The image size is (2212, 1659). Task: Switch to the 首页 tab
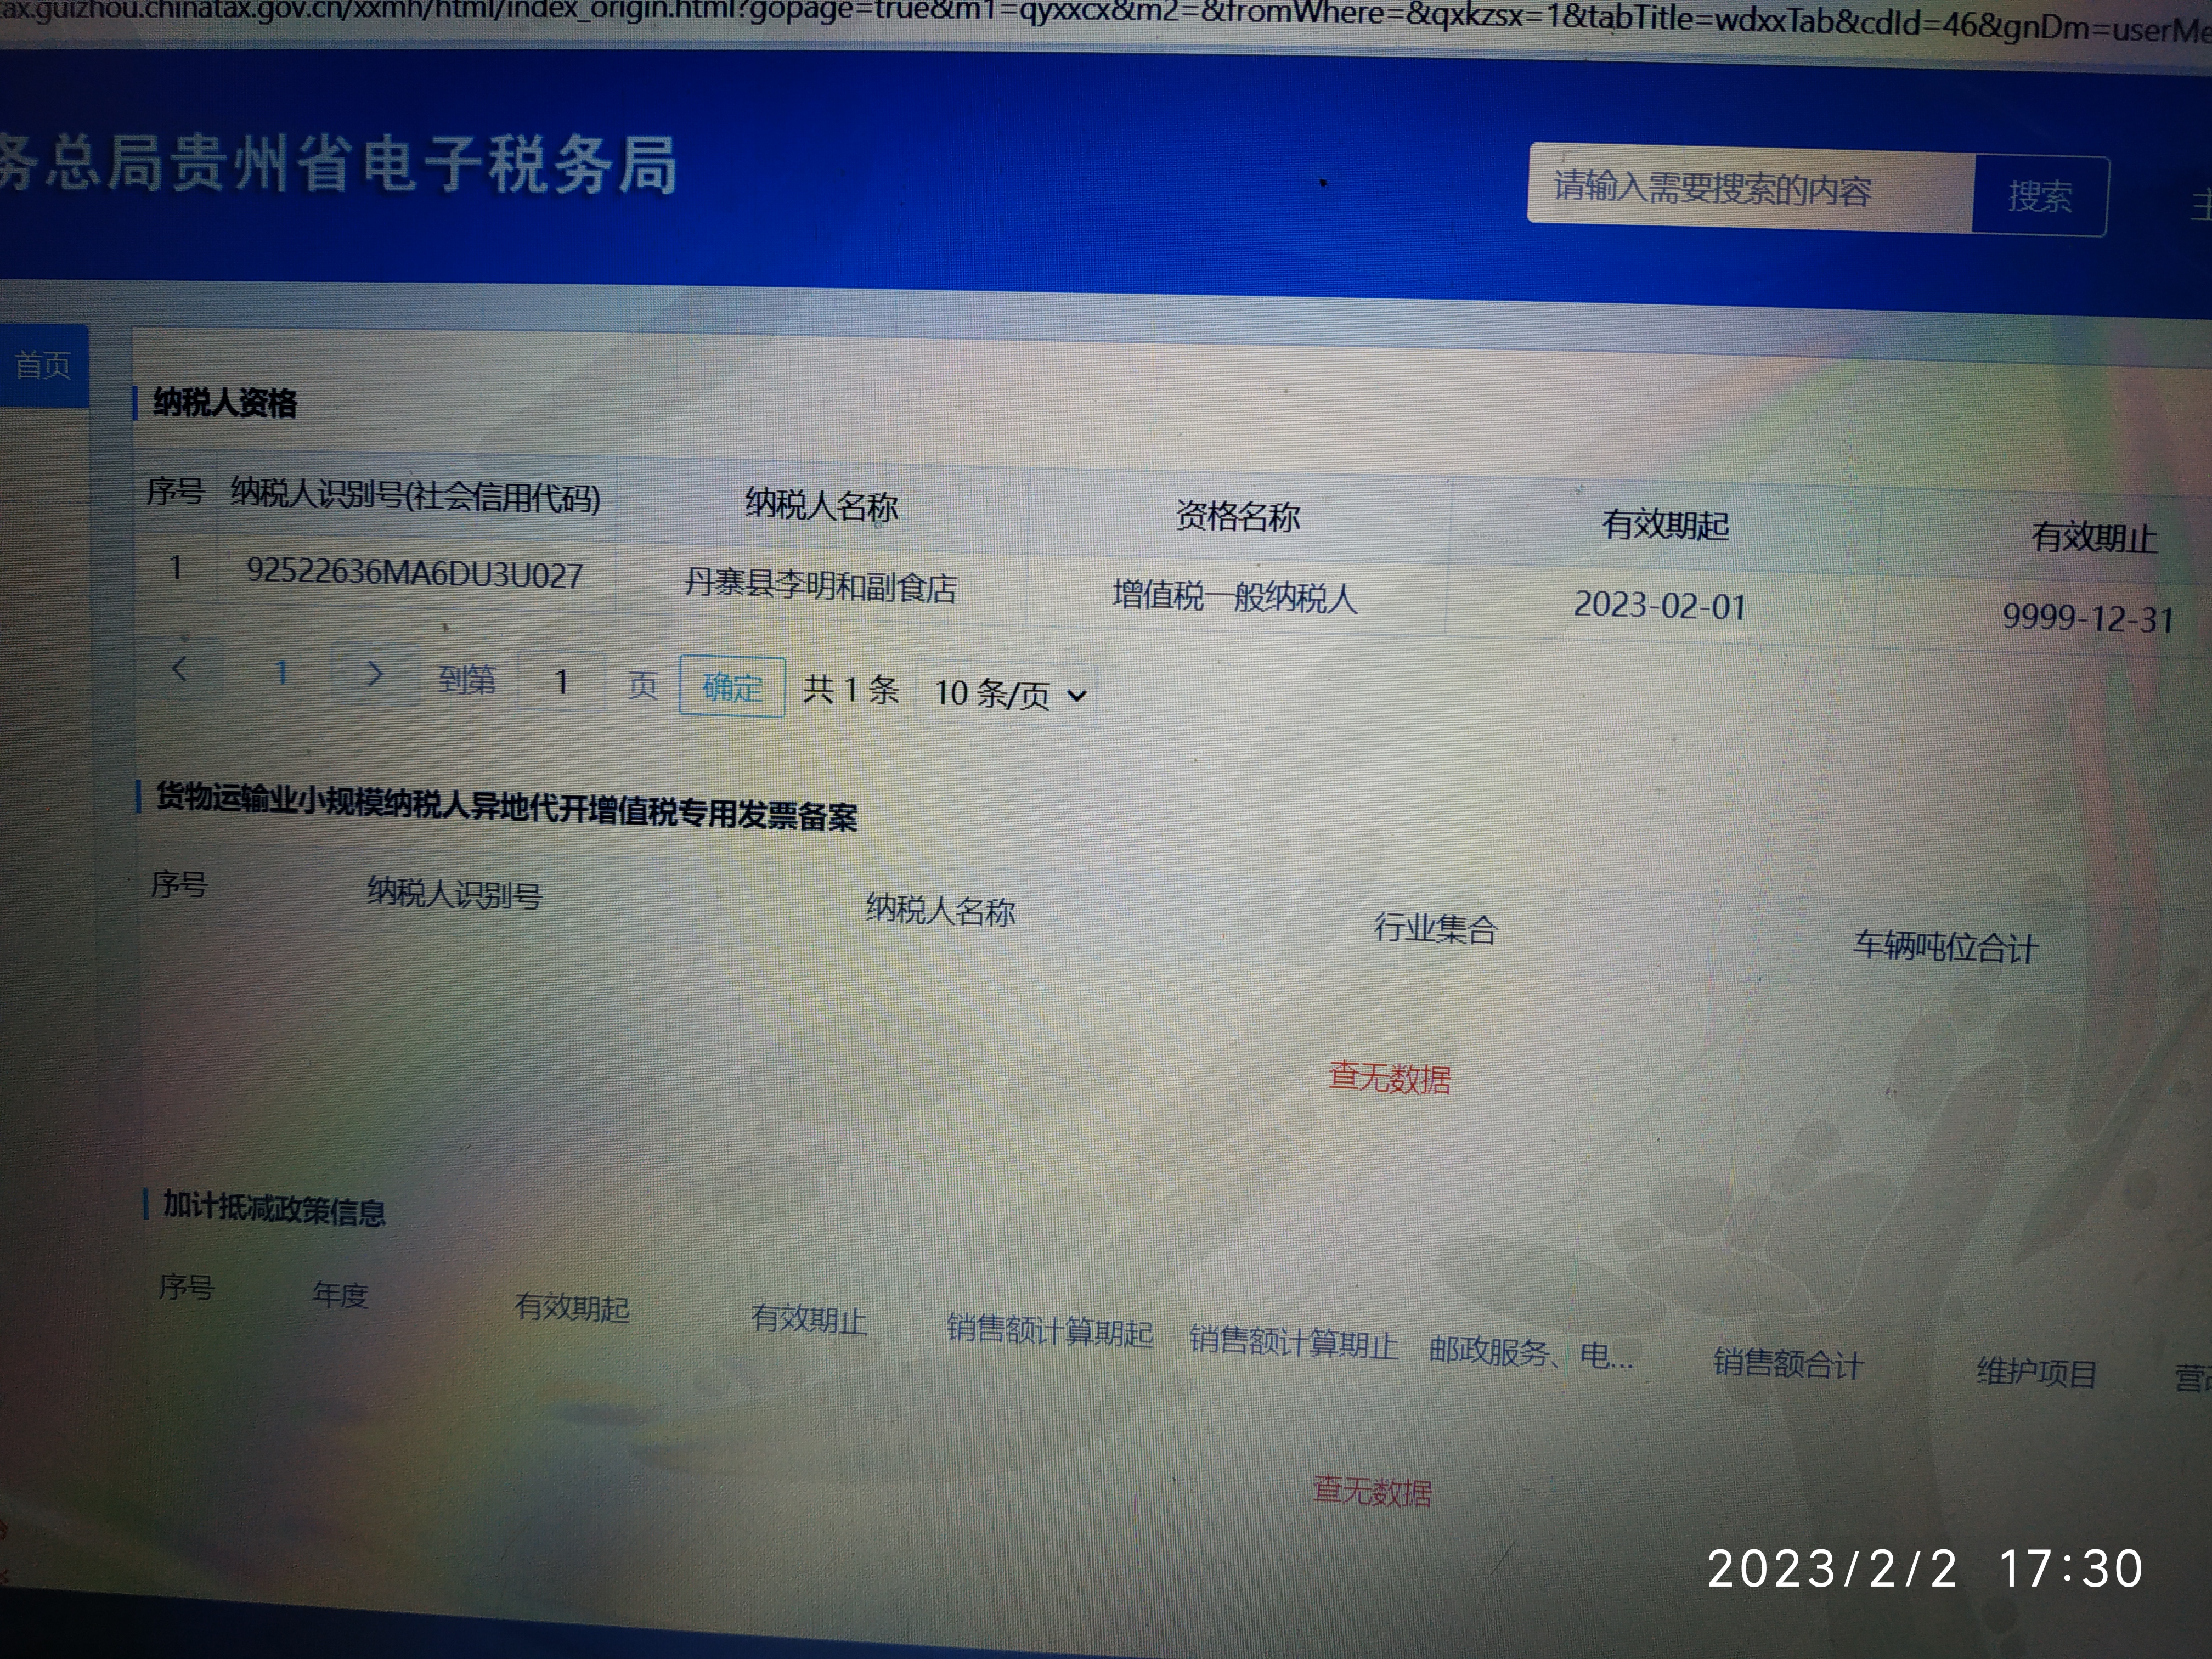[43, 365]
